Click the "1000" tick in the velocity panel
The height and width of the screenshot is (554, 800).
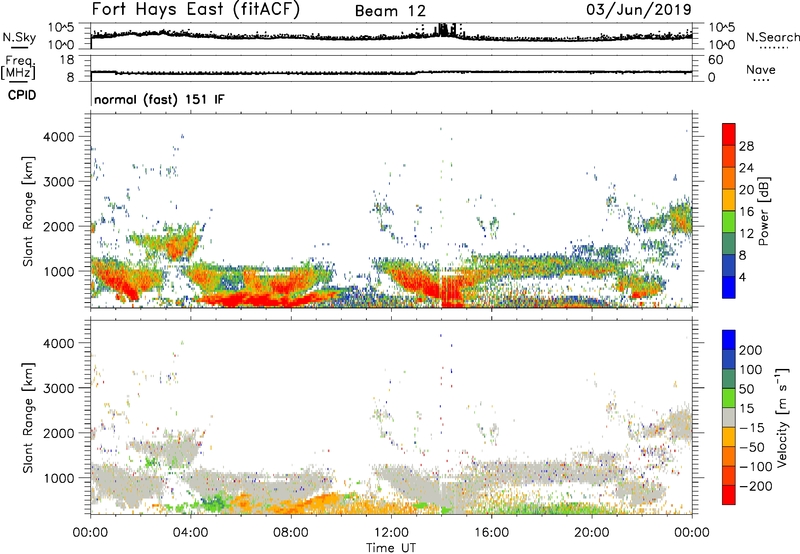58,478
